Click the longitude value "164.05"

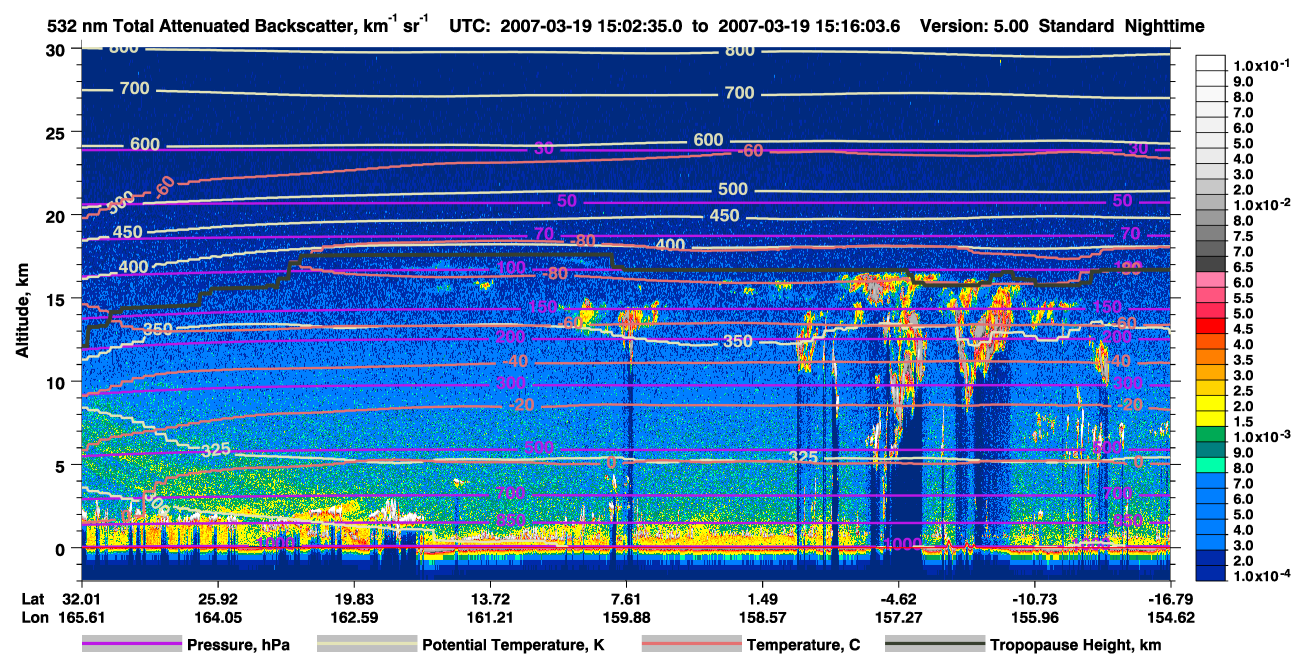pyautogui.click(x=217, y=618)
